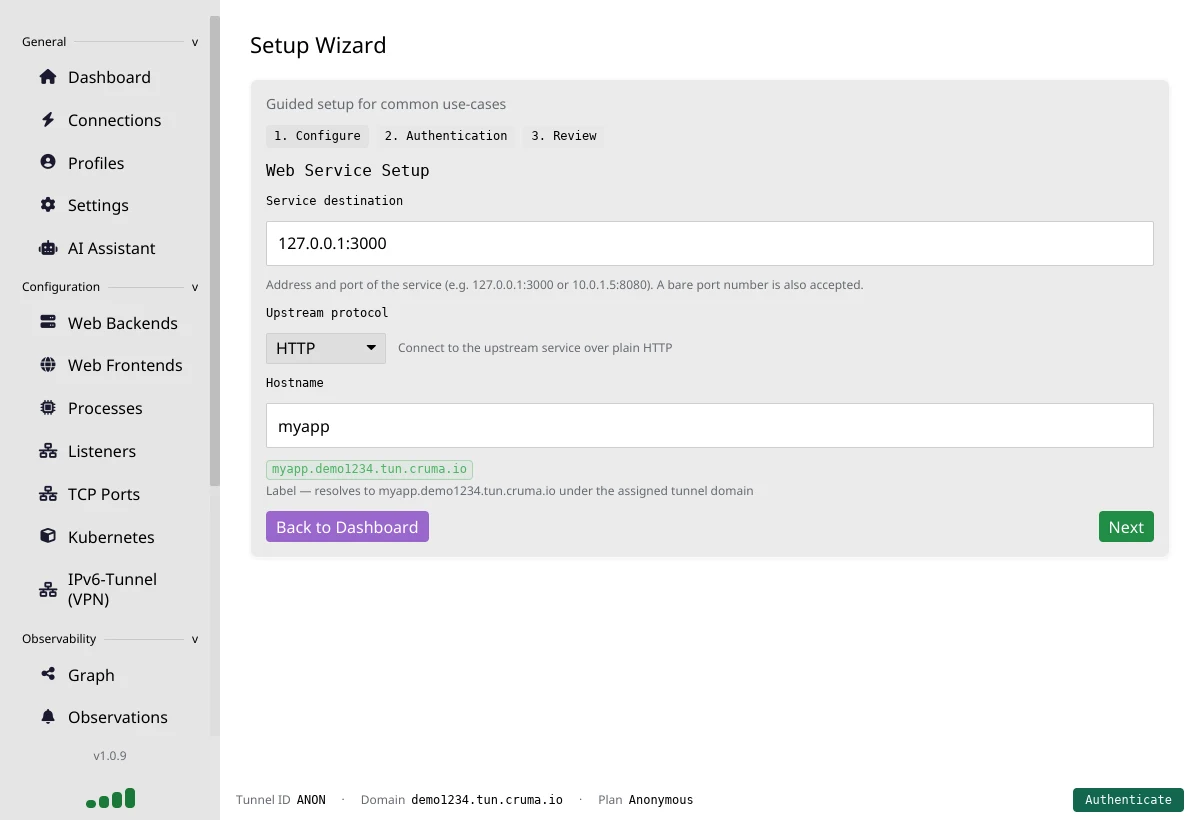Click the Web Frontends globe icon
Image resolution: width=1200 pixels, height=820 pixels.
(48, 365)
